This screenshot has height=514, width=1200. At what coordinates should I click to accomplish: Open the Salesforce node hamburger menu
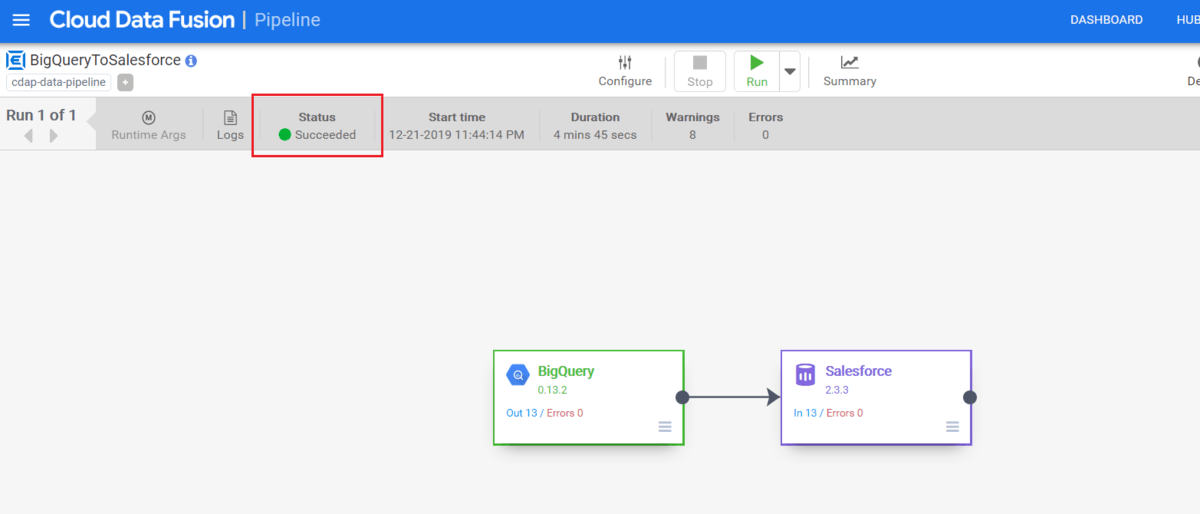tap(952, 427)
